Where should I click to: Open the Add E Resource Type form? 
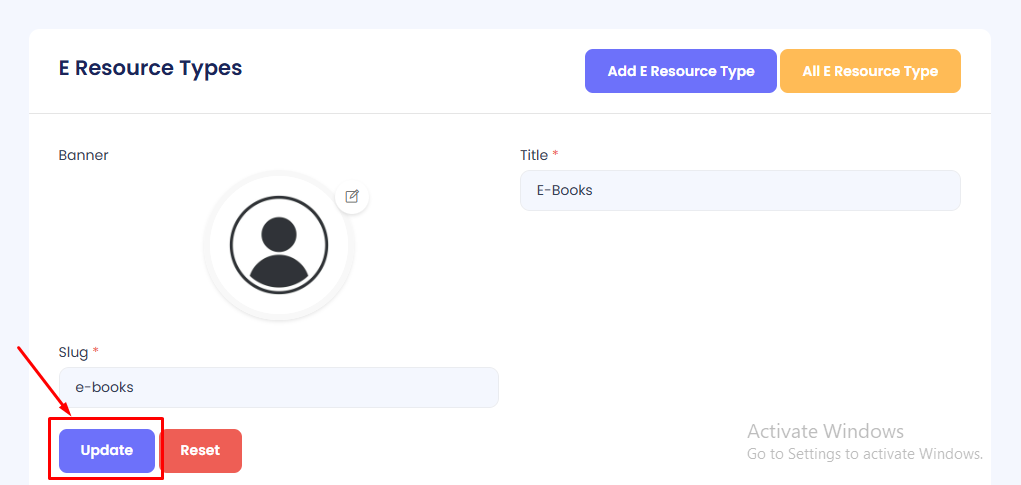coord(681,71)
